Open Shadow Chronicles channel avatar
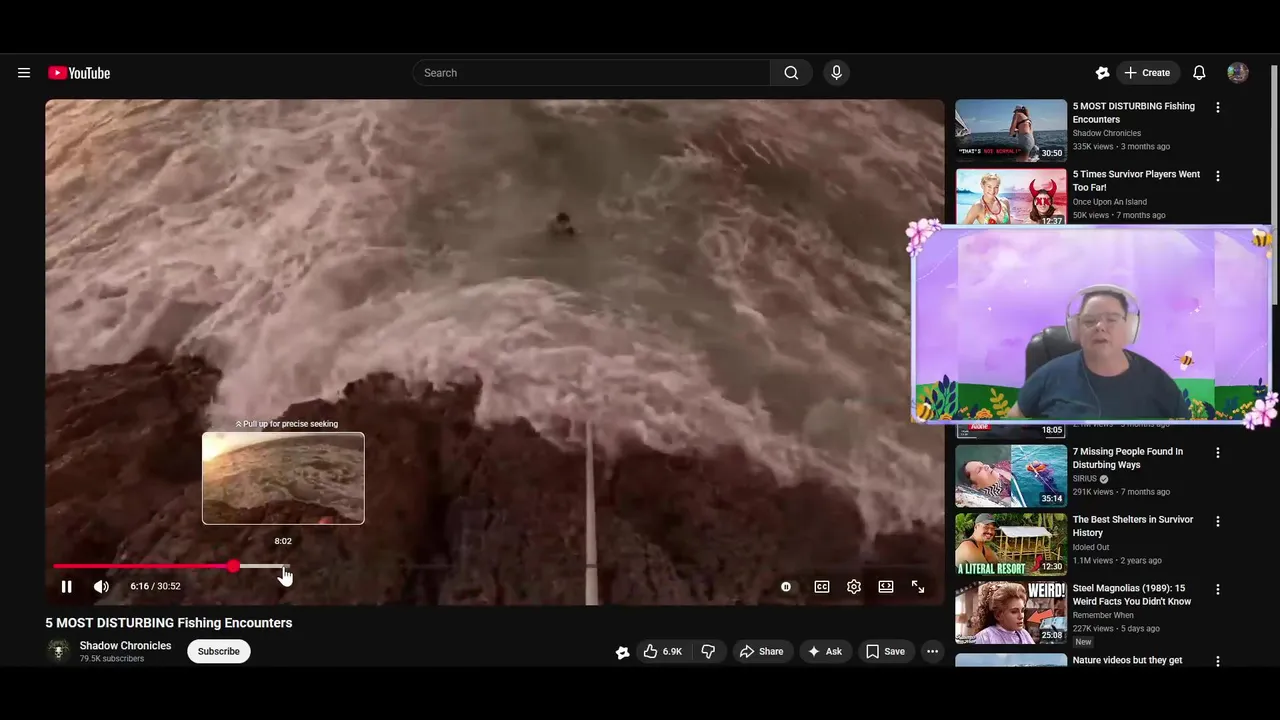The image size is (1280, 720). 59,651
